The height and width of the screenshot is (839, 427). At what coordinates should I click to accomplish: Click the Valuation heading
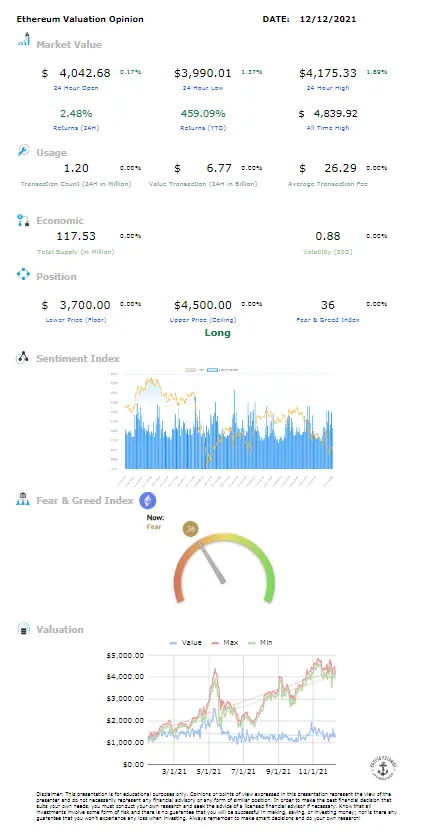tap(60, 629)
